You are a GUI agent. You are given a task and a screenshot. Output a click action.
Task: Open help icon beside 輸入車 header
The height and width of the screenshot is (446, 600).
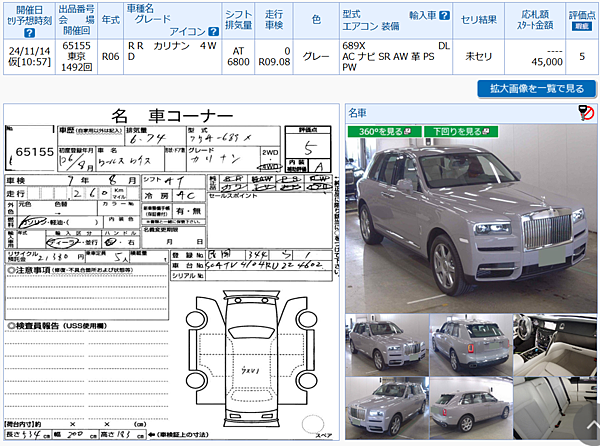click(x=444, y=15)
